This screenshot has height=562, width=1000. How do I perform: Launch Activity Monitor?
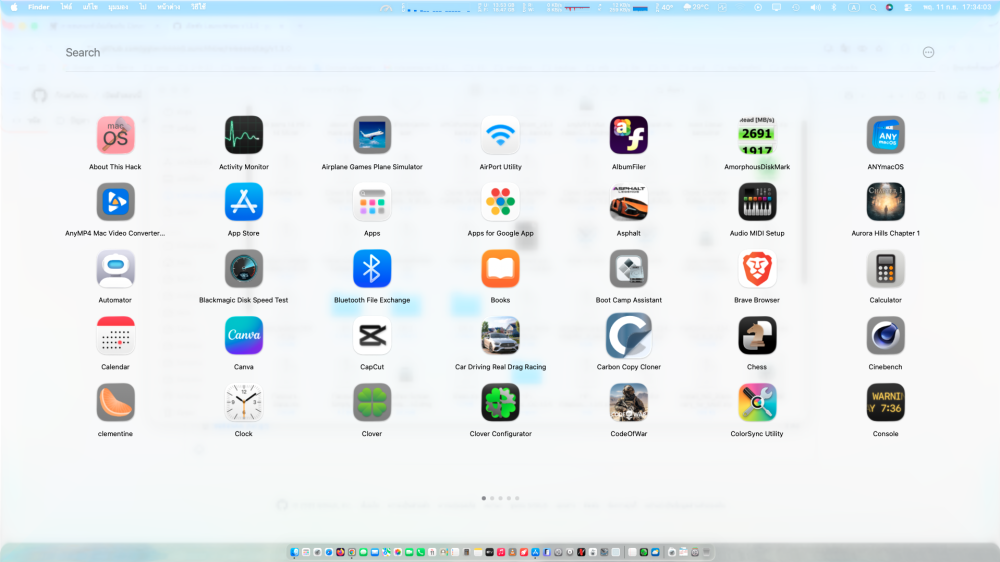tap(244, 135)
